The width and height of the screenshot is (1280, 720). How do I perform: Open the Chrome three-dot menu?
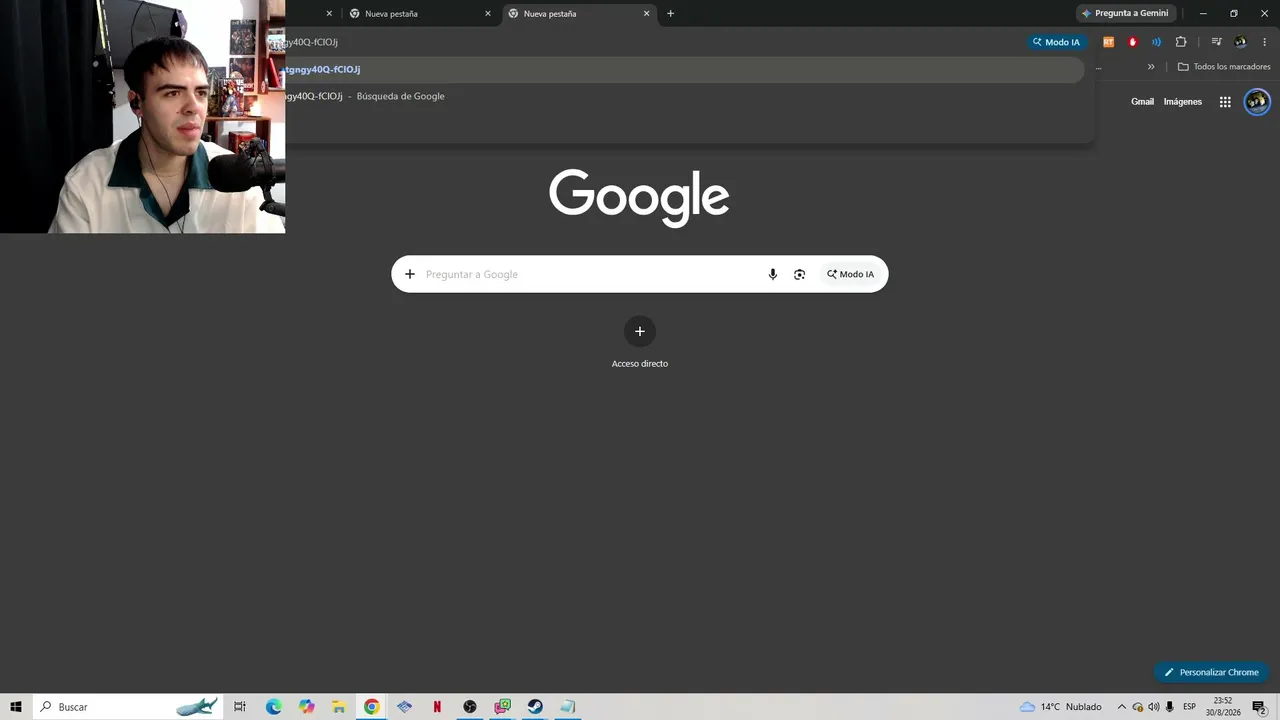[1265, 42]
